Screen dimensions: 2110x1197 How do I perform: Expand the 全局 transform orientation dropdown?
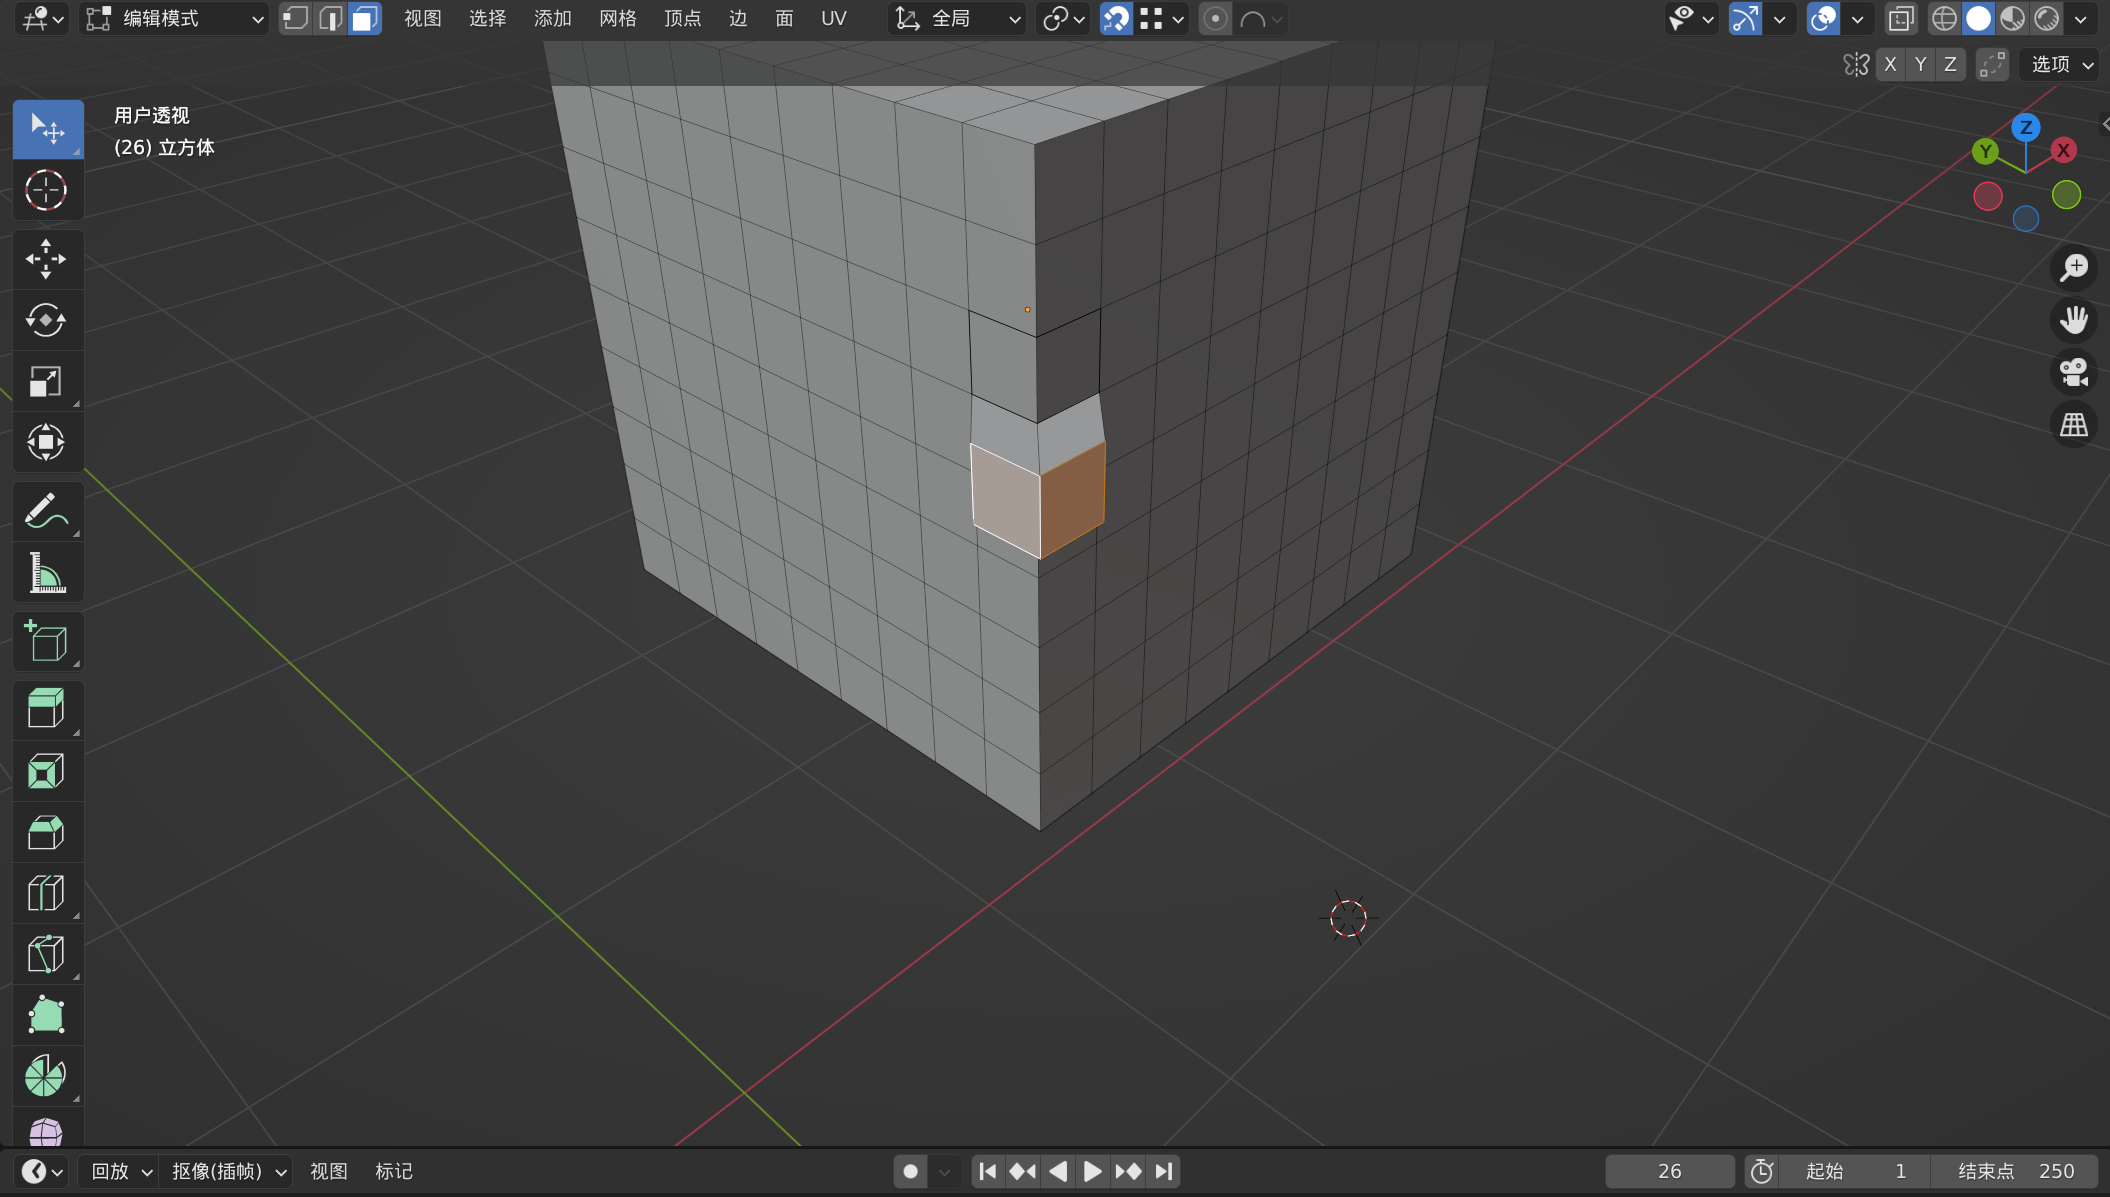tap(957, 19)
